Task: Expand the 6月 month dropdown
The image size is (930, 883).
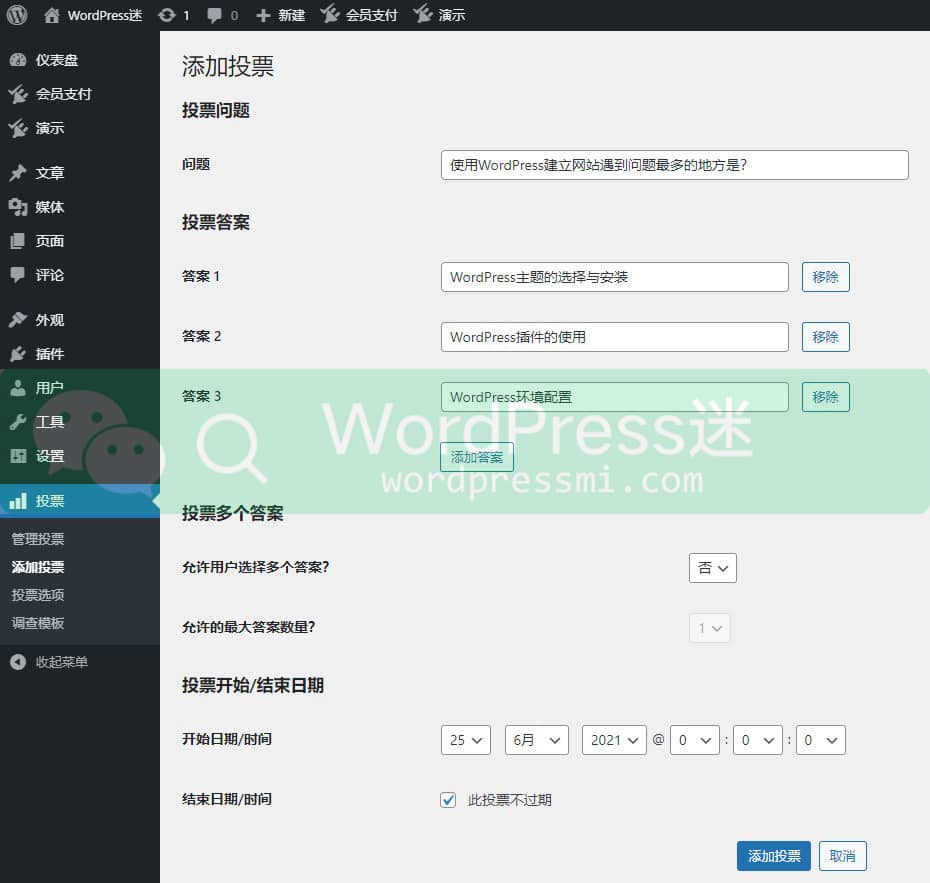Action: [x=536, y=740]
